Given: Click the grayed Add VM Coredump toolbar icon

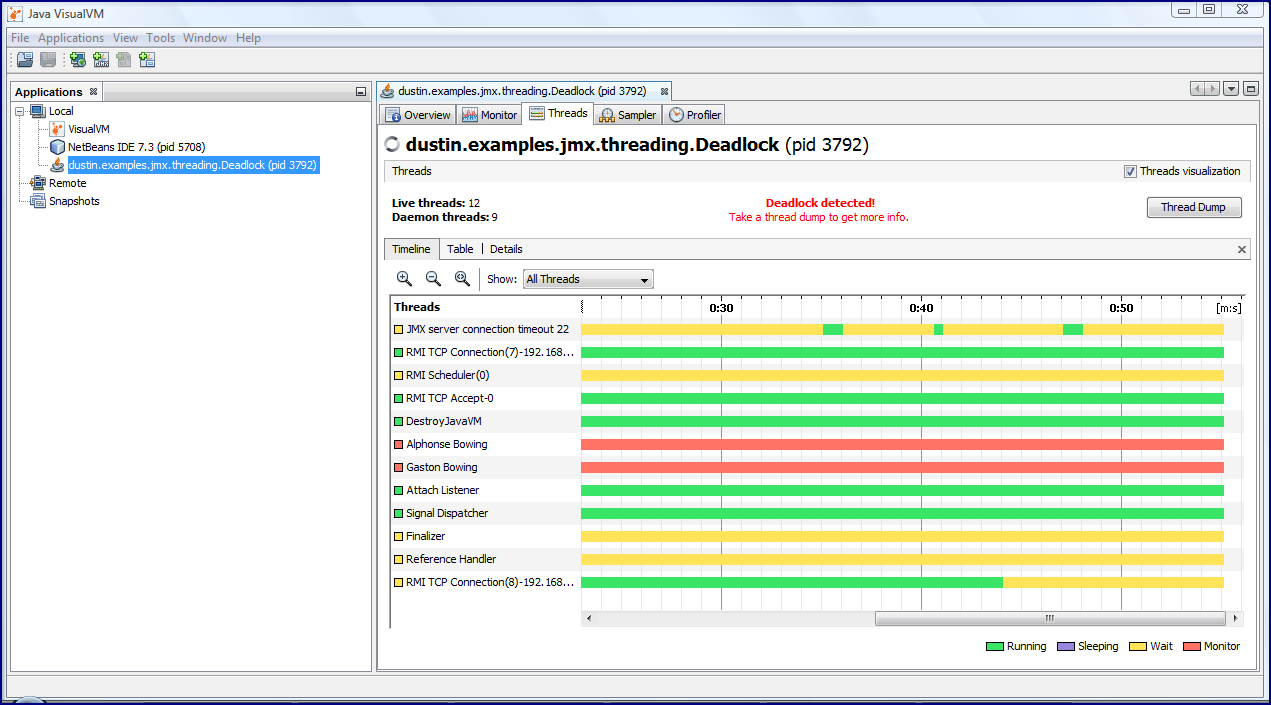Looking at the screenshot, I should [x=124, y=60].
